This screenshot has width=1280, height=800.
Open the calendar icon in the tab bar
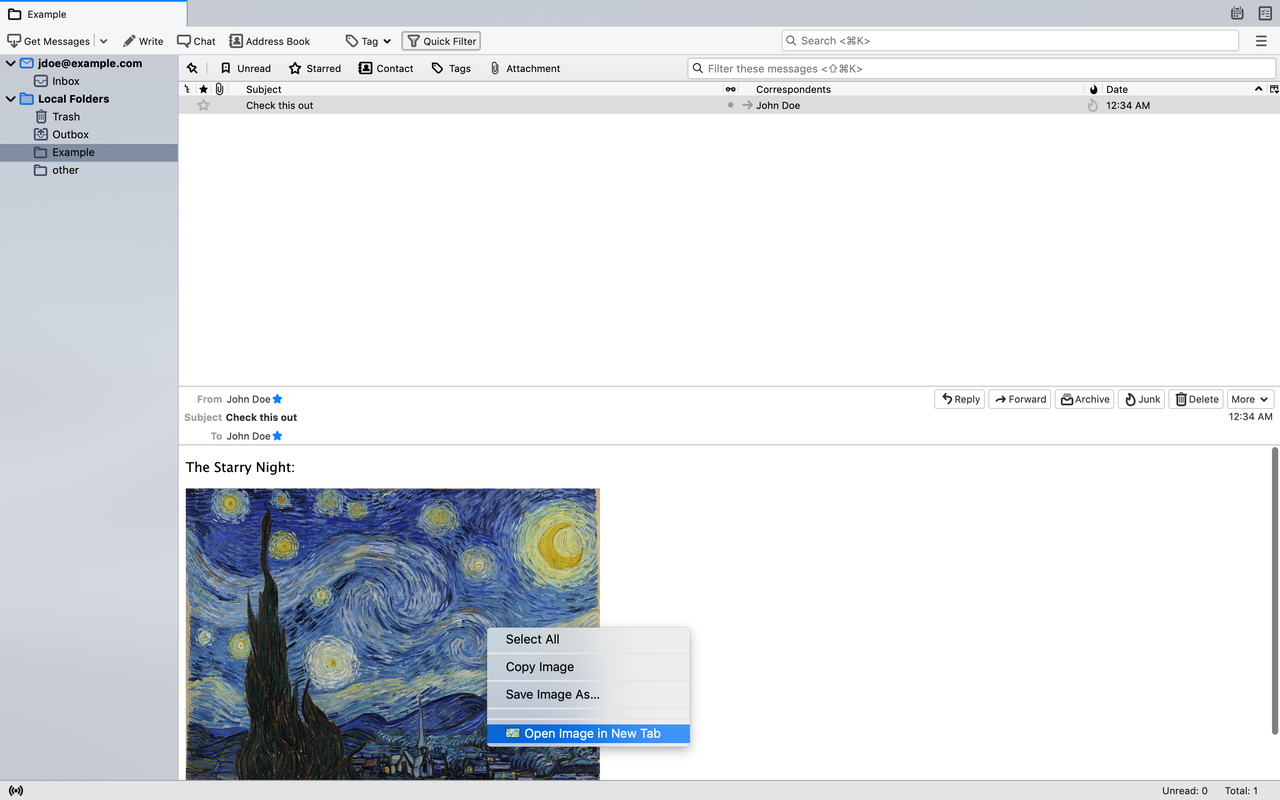[x=1237, y=14]
